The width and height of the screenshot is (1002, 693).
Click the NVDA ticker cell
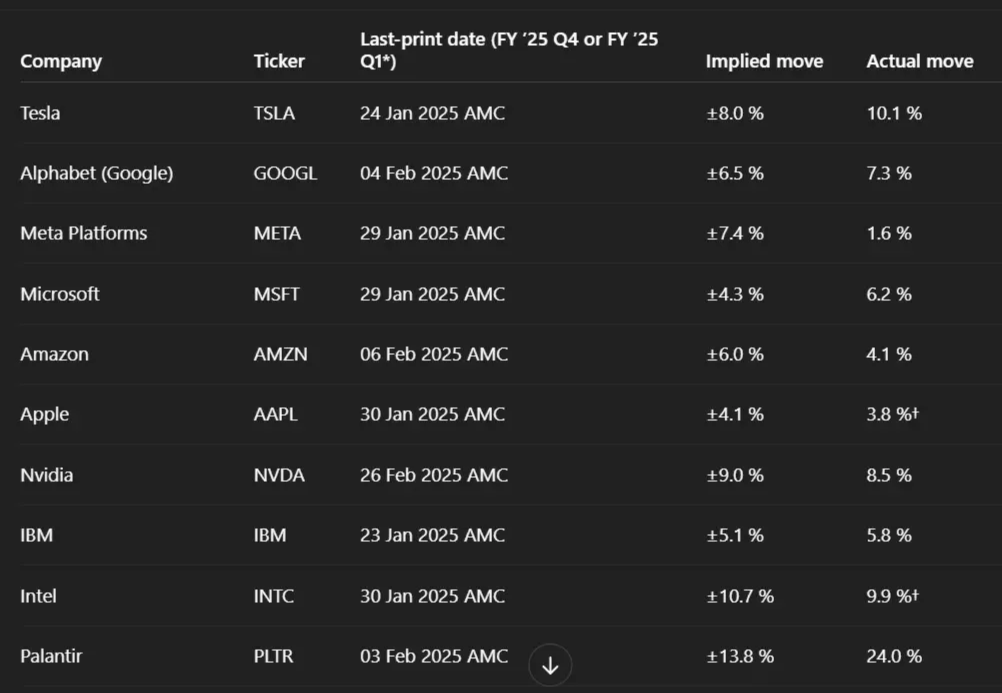pyautogui.click(x=279, y=475)
